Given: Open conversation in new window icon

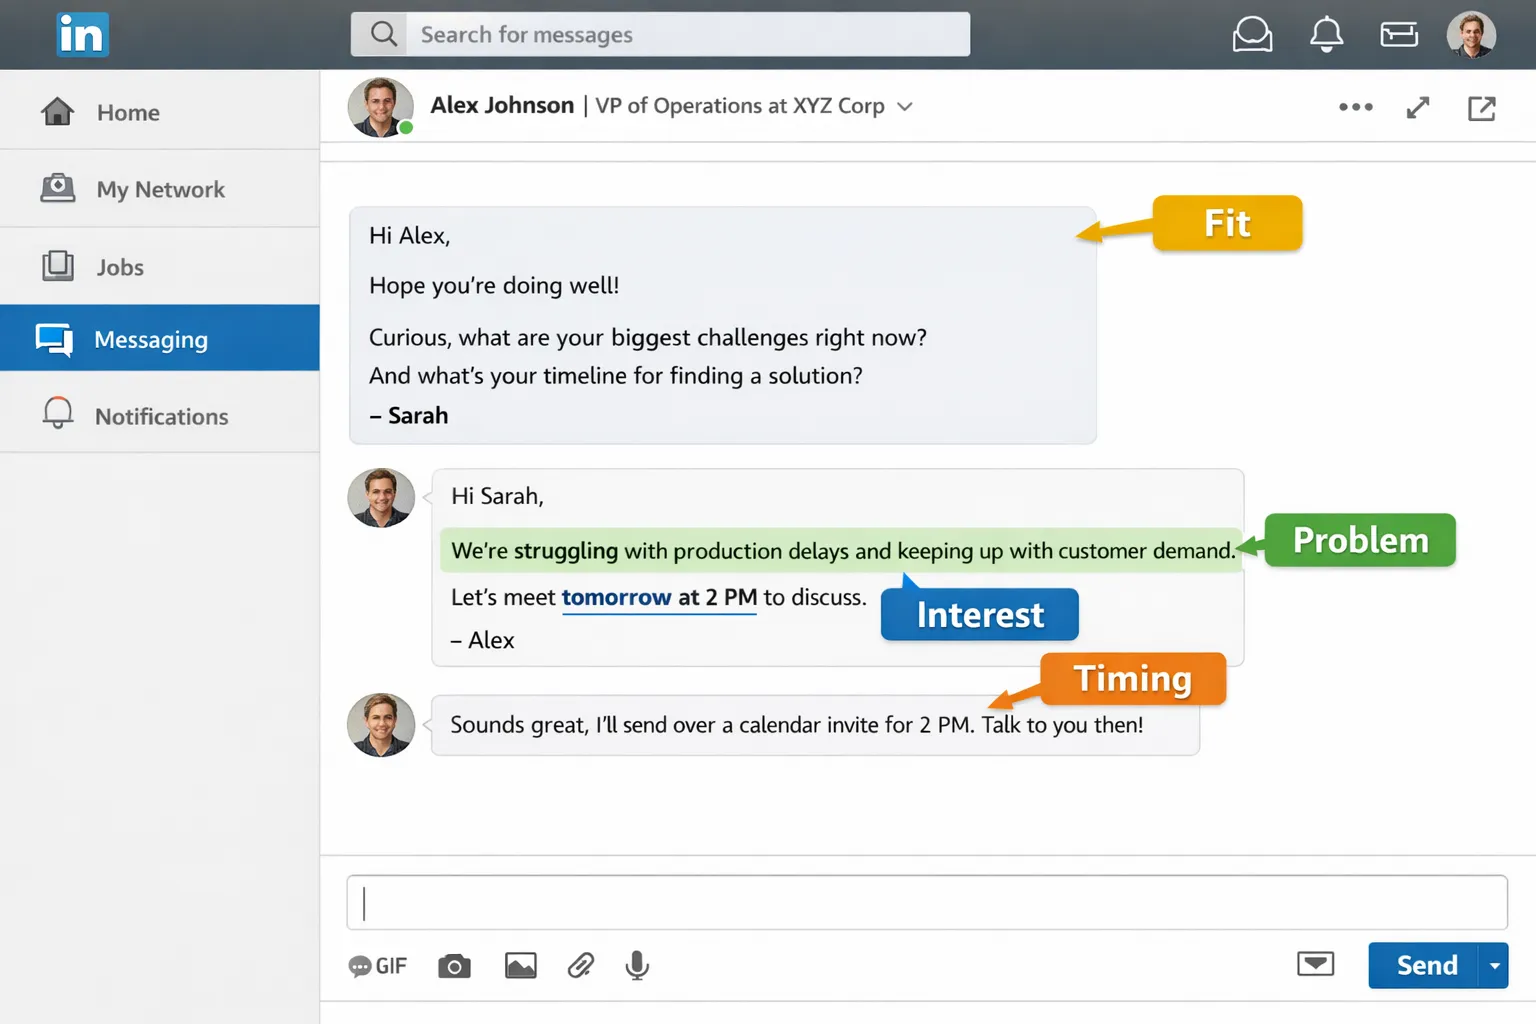Looking at the screenshot, I should click(x=1481, y=106).
